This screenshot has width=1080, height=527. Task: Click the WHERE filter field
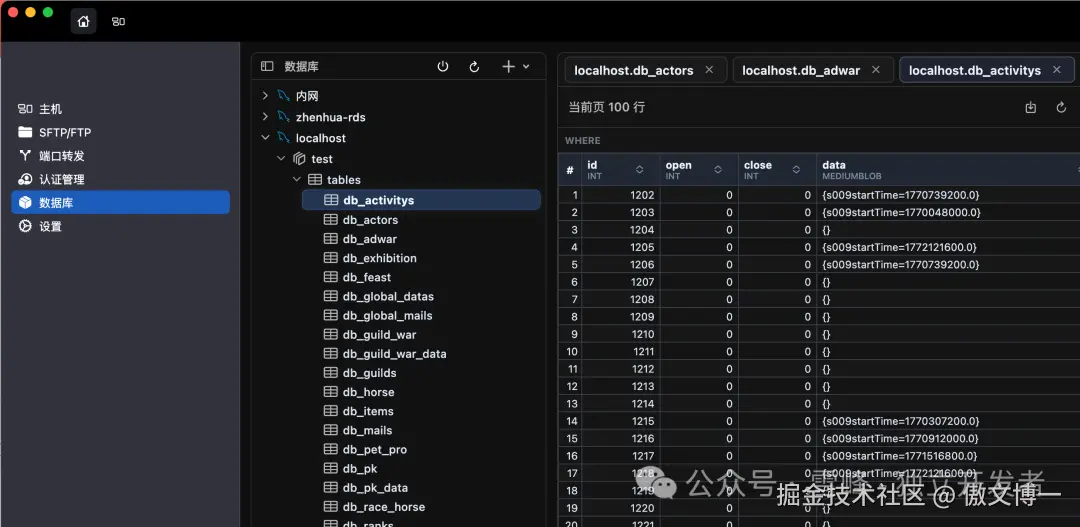818,141
